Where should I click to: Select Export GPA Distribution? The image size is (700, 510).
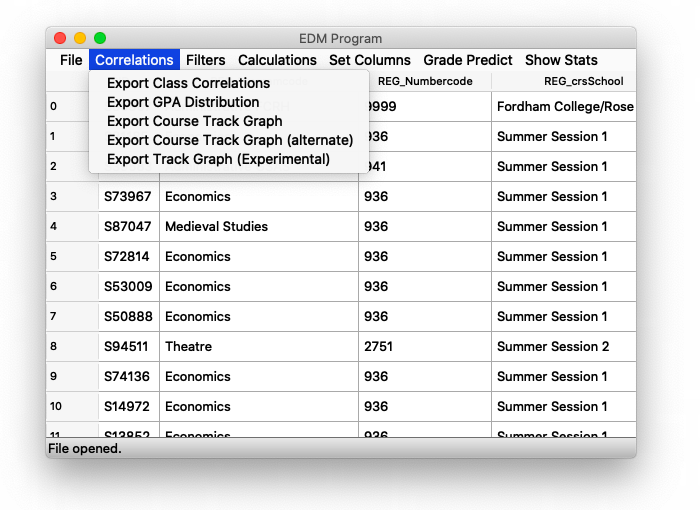[x=183, y=102]
